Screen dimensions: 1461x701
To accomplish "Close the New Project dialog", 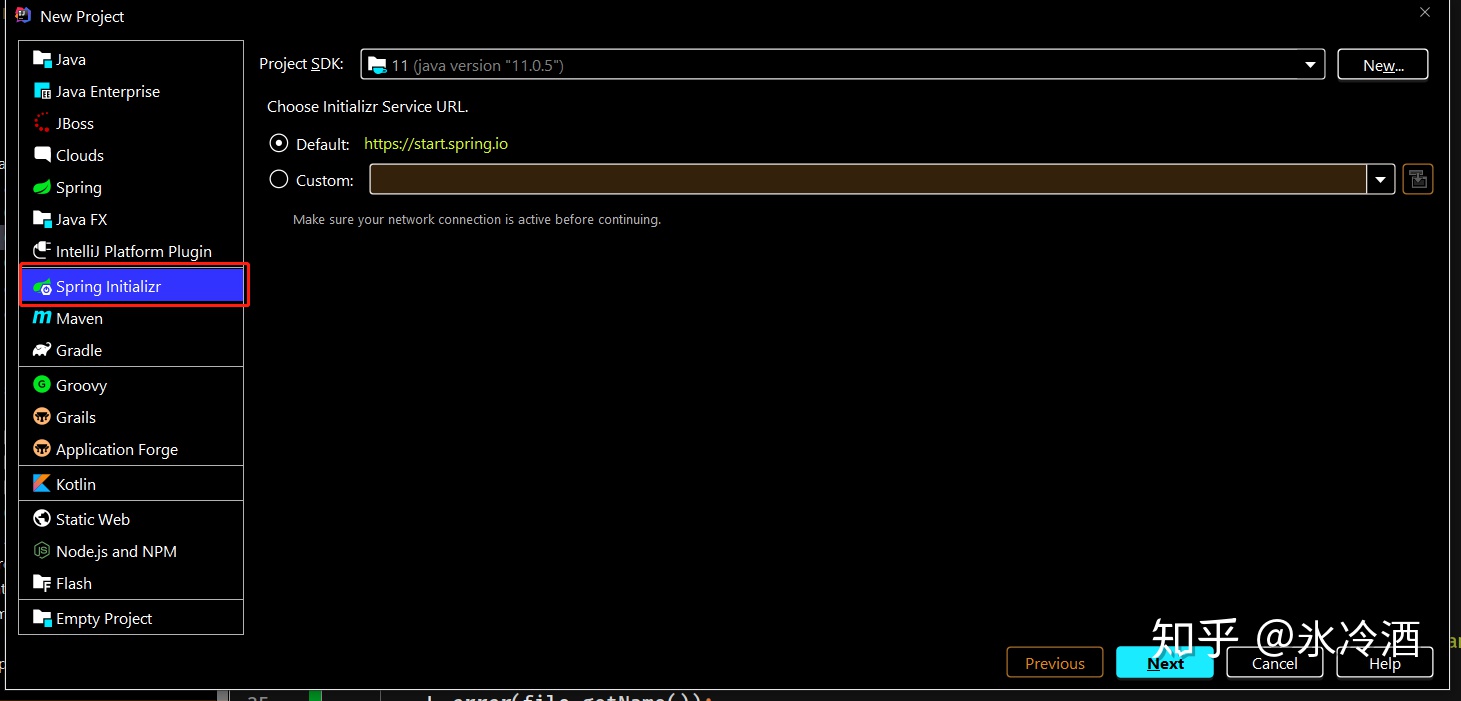I will coord(1425,12).
